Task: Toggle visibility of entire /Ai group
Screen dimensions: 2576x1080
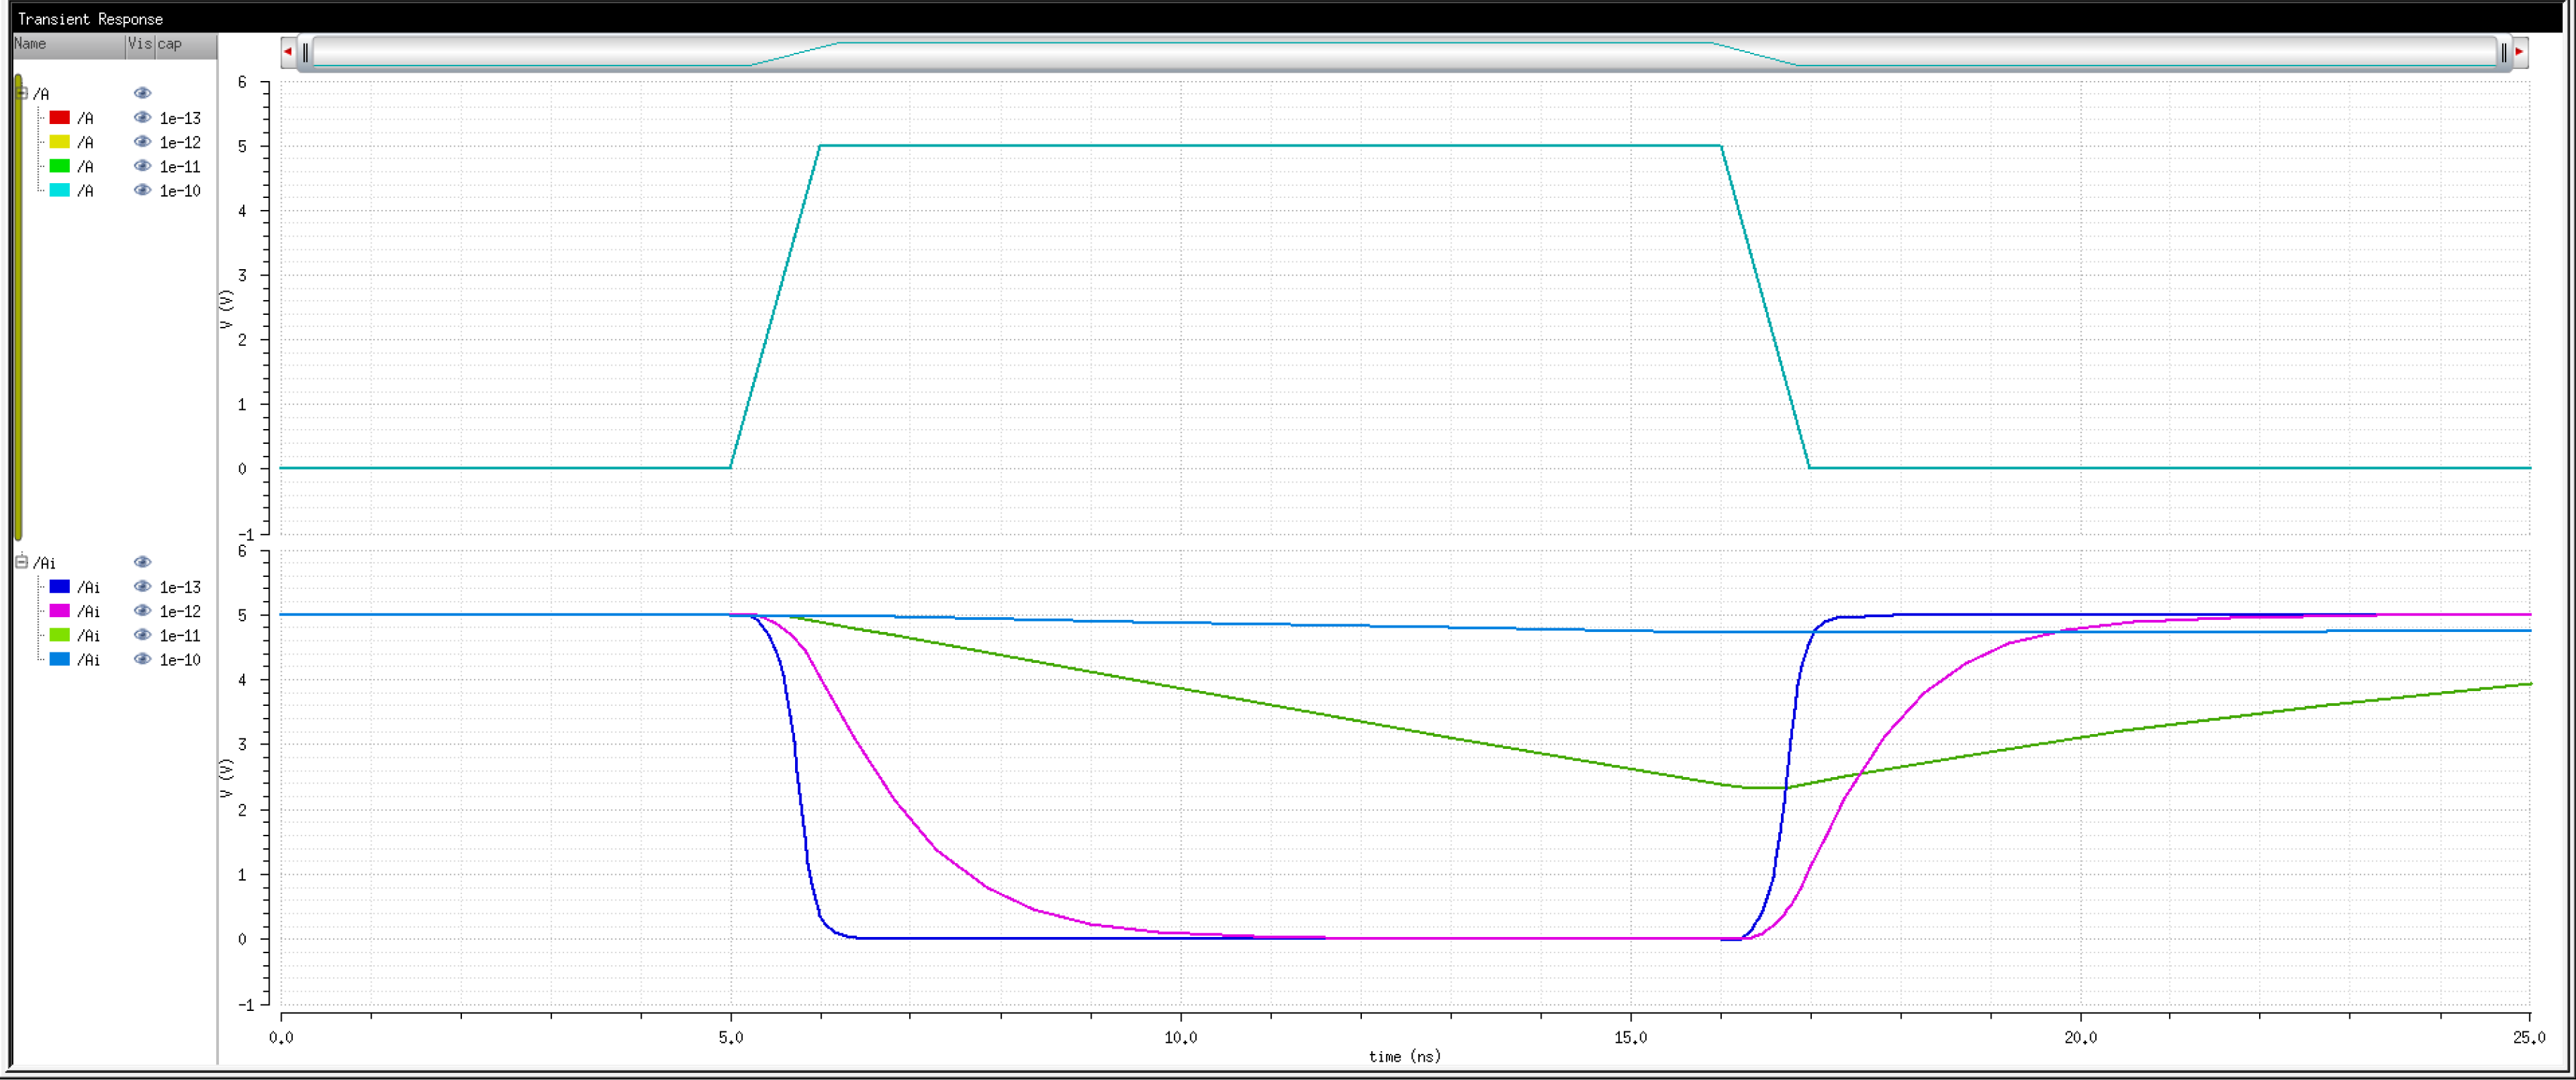Action: point(142,562)
